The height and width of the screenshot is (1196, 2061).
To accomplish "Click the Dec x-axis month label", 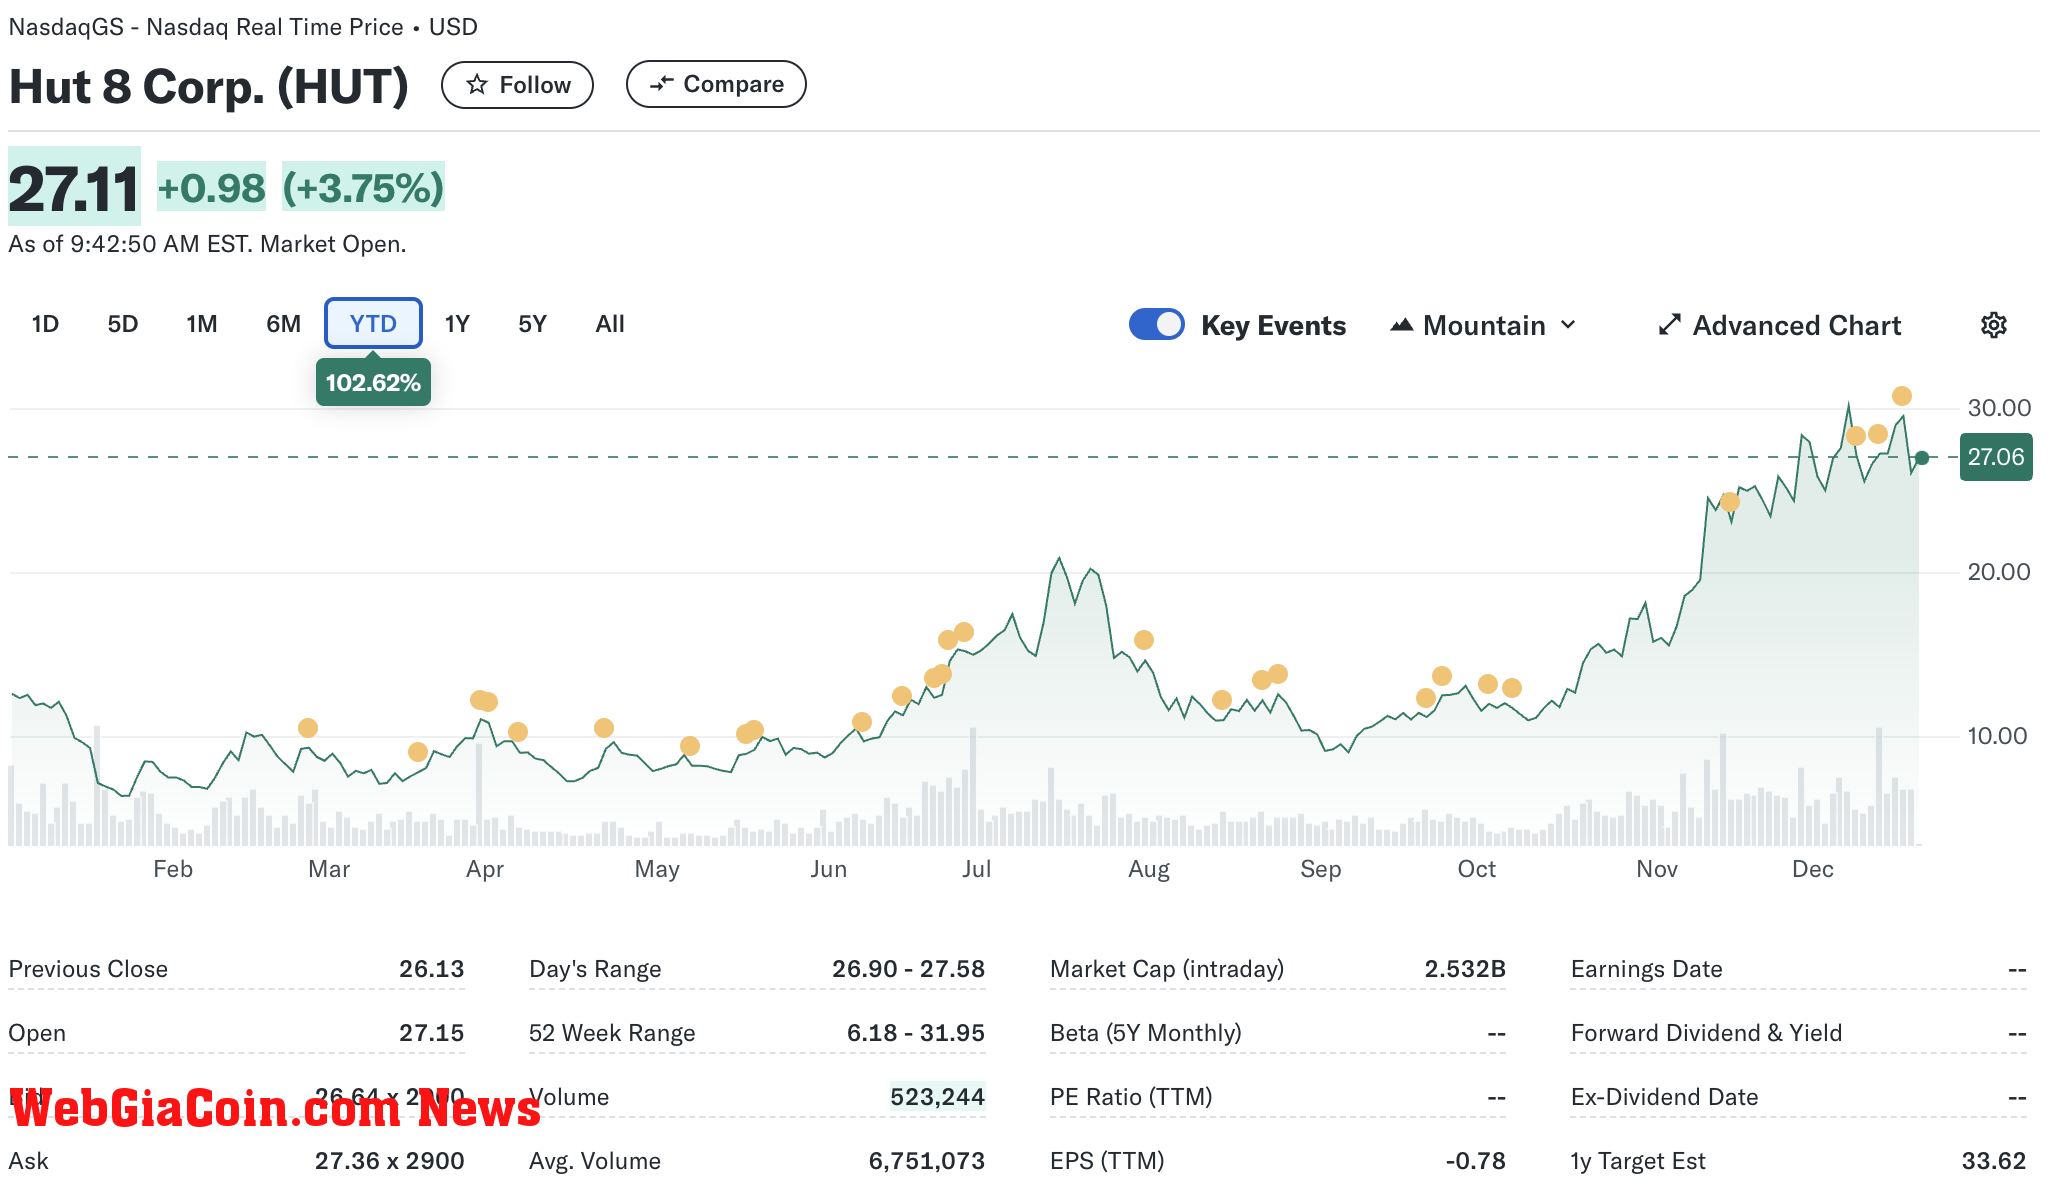I will pyautogui.click(x=1813, y=869).
